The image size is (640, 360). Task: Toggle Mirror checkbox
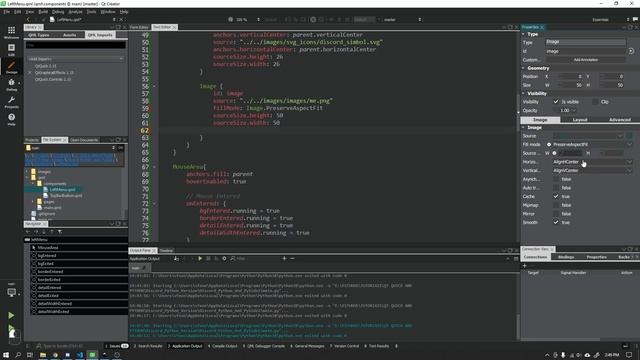click(x=556, y=214)
